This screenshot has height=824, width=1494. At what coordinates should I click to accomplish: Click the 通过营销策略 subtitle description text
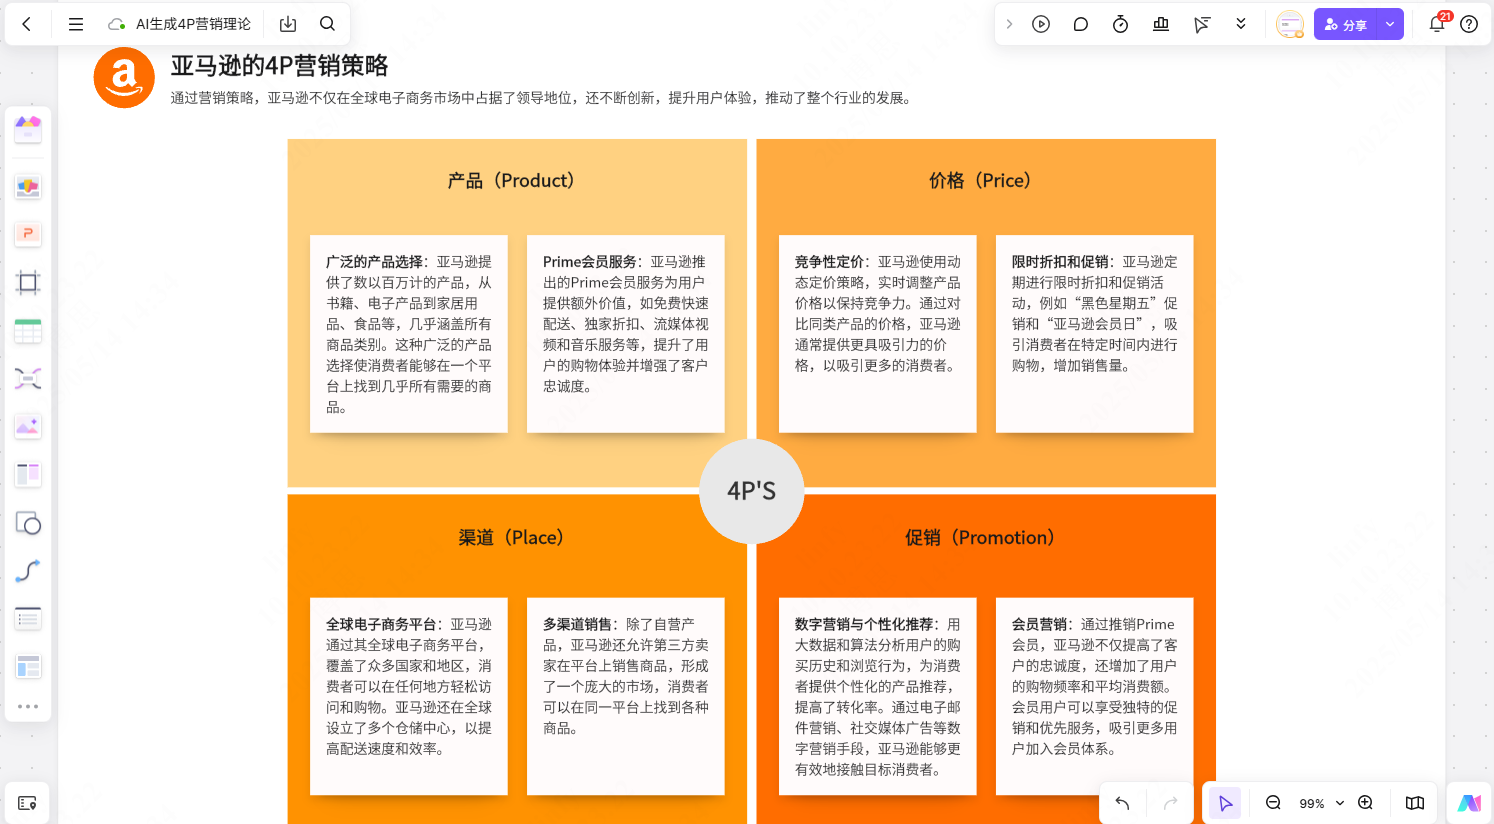(x=543, y=98)
